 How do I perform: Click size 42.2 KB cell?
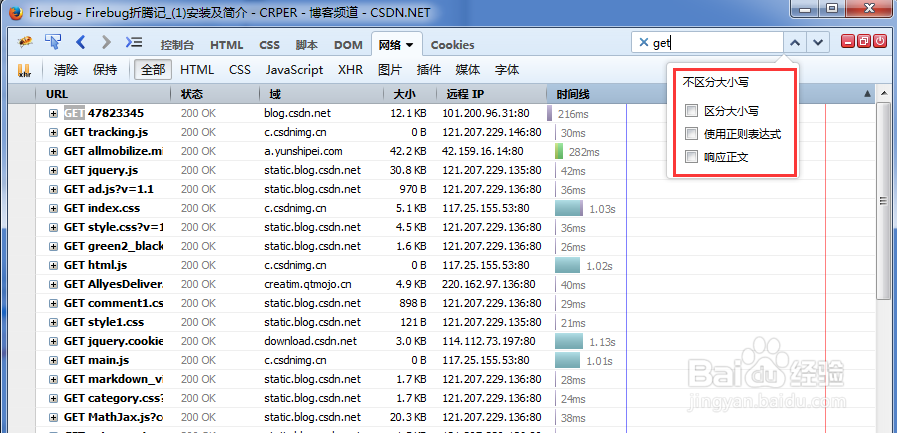tap(407, 152)
